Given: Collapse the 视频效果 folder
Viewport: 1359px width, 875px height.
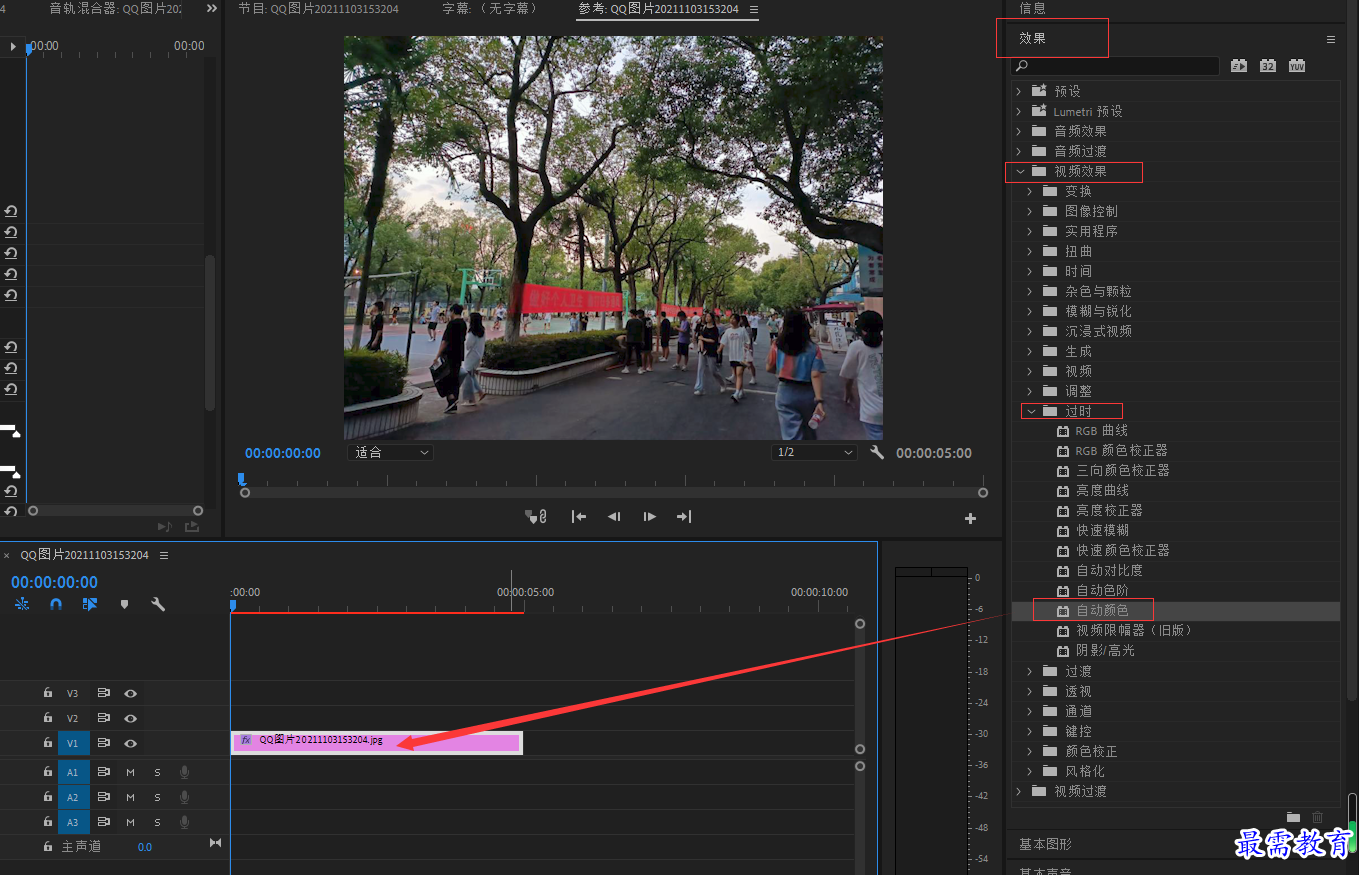Looking at the screenshot, I should coord(1020,171).
